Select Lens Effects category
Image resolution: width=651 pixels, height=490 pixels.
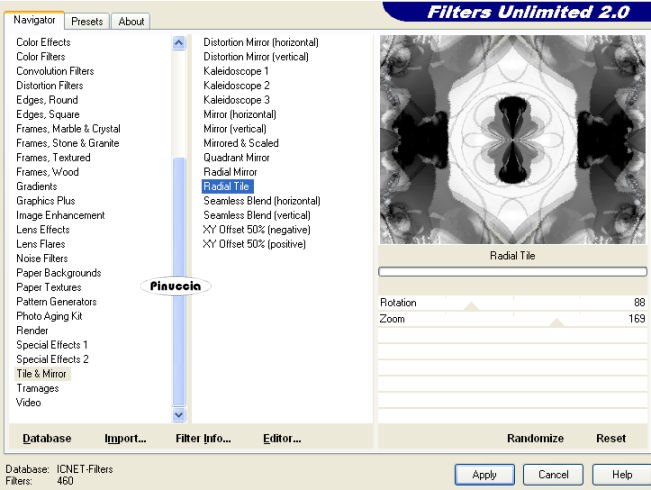(43, 229)
